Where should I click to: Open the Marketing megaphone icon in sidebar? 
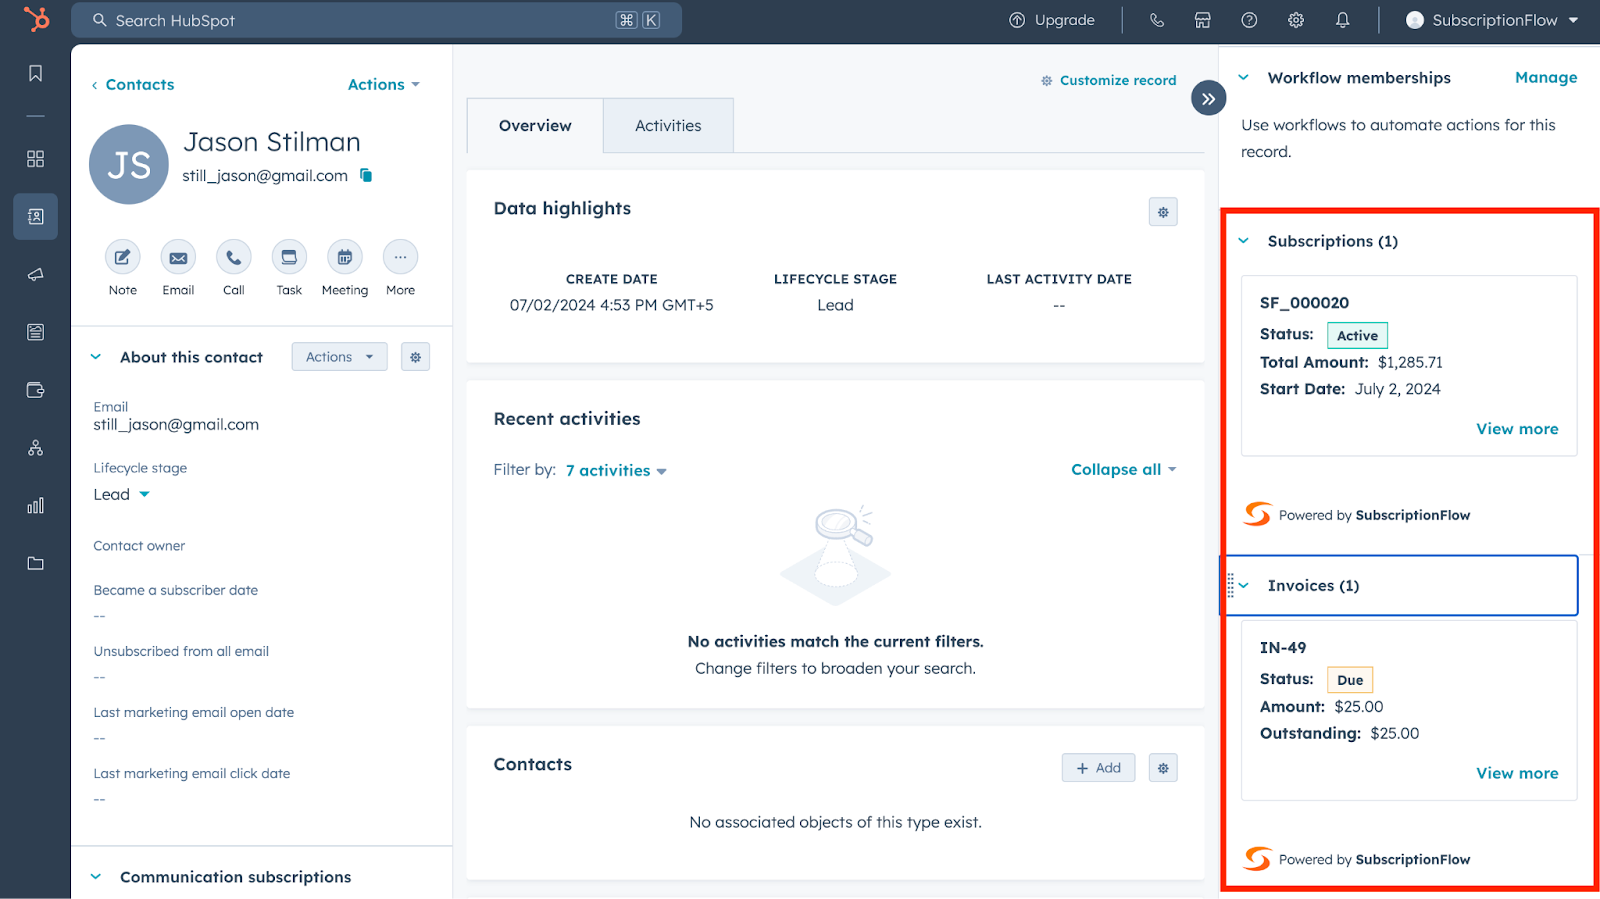(x=35, y=274)
